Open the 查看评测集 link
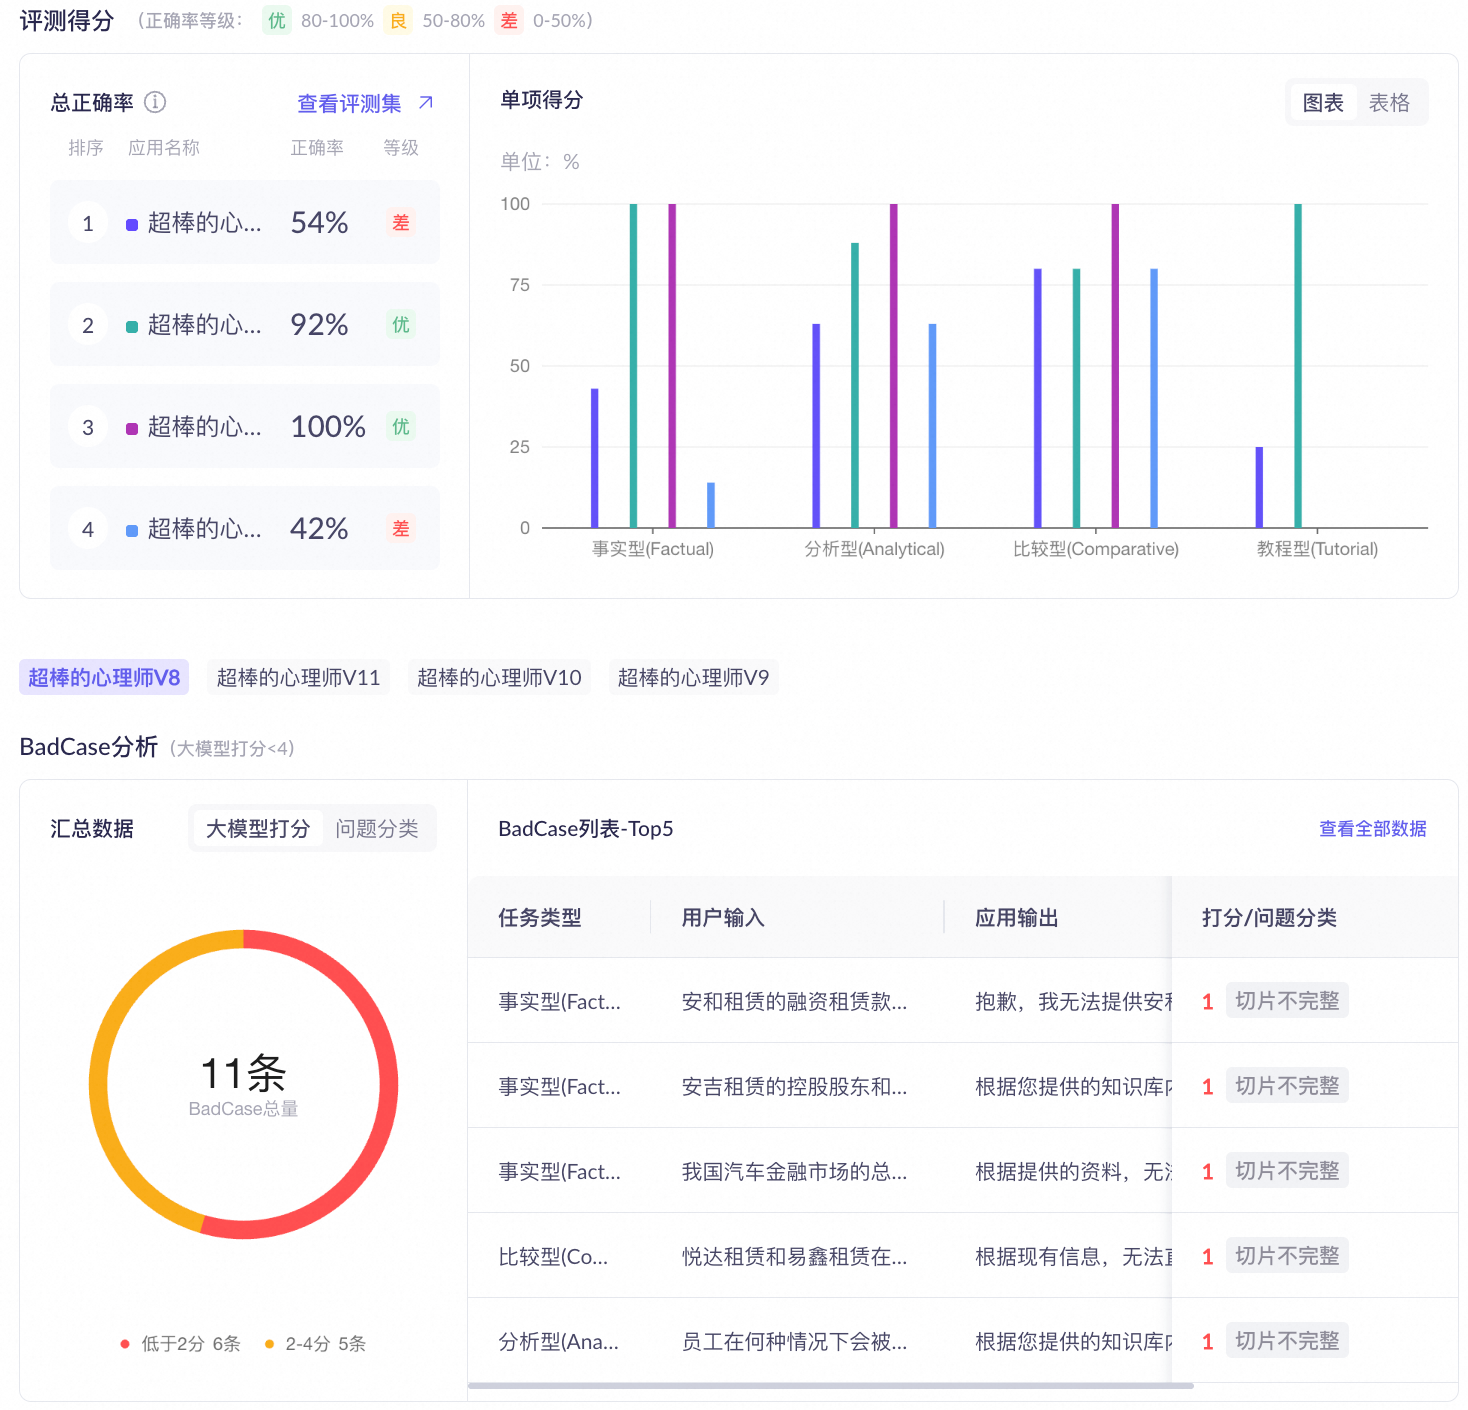This screenshot has width=1468, height=1410. click(349, 103)
